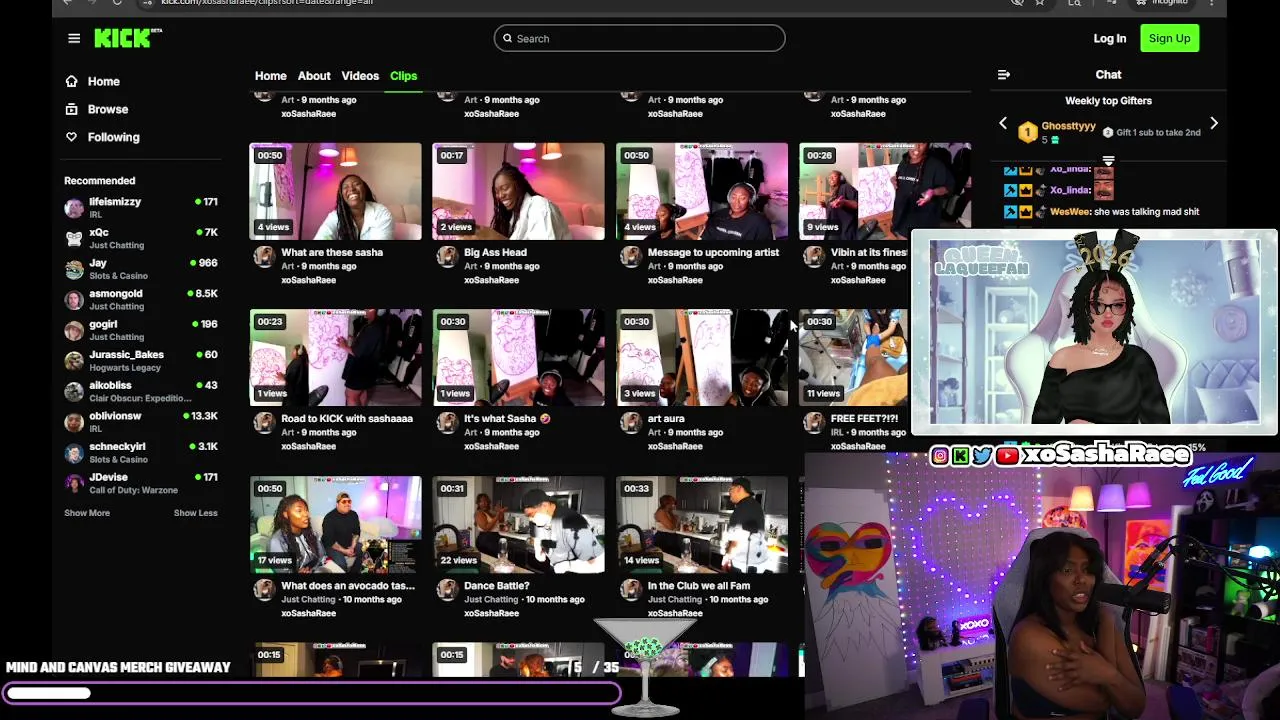The width and height of the screenshot is (1280, 720).
Task: Click the Browse sidebar icon
Action: pyautogui.click(x=71, y=109)
